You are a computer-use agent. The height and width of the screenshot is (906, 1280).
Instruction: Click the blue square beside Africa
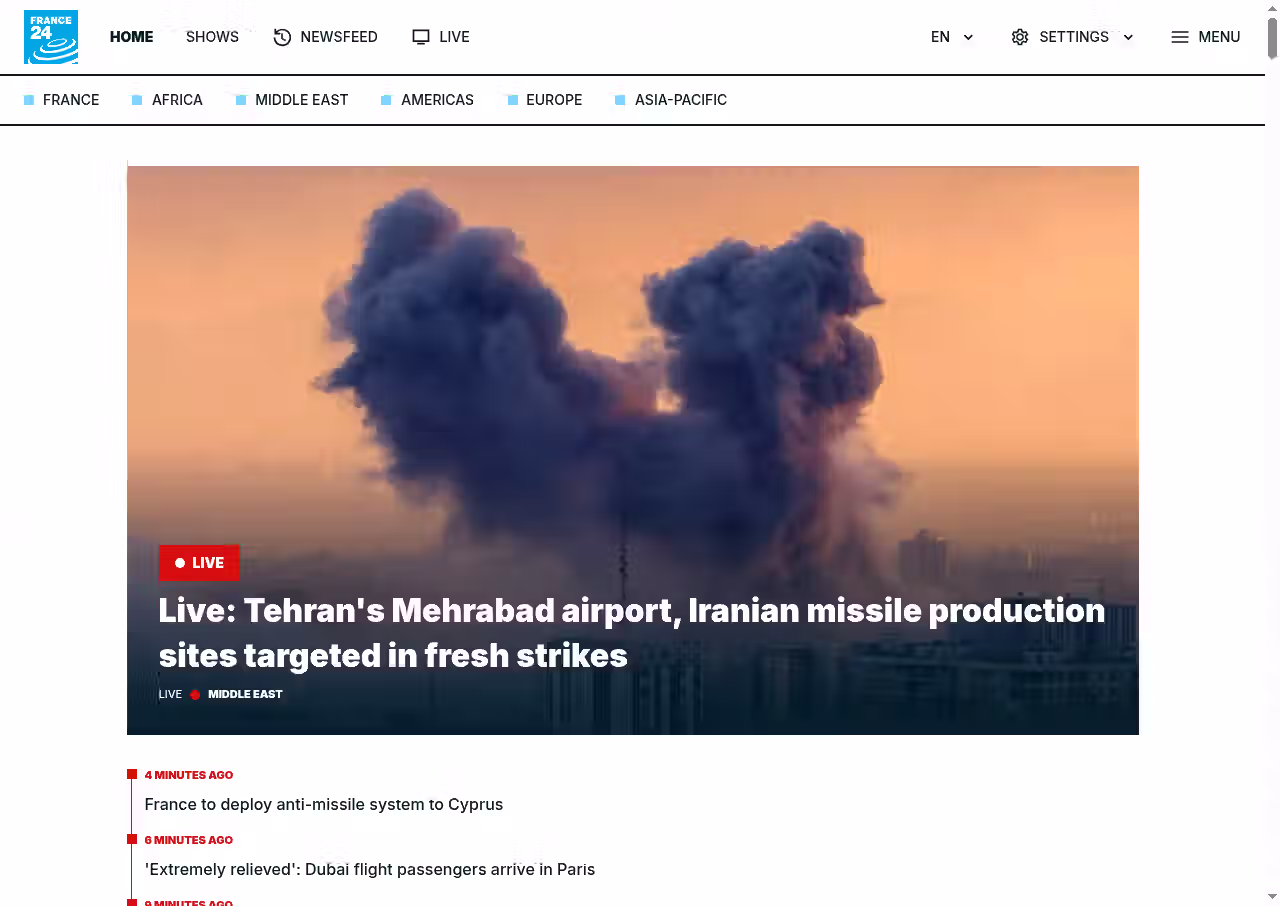(137, 100)
